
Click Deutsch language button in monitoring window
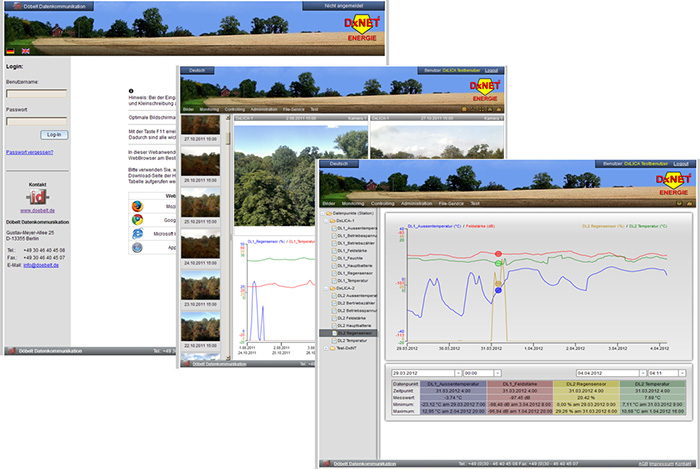tap(339, 164)
